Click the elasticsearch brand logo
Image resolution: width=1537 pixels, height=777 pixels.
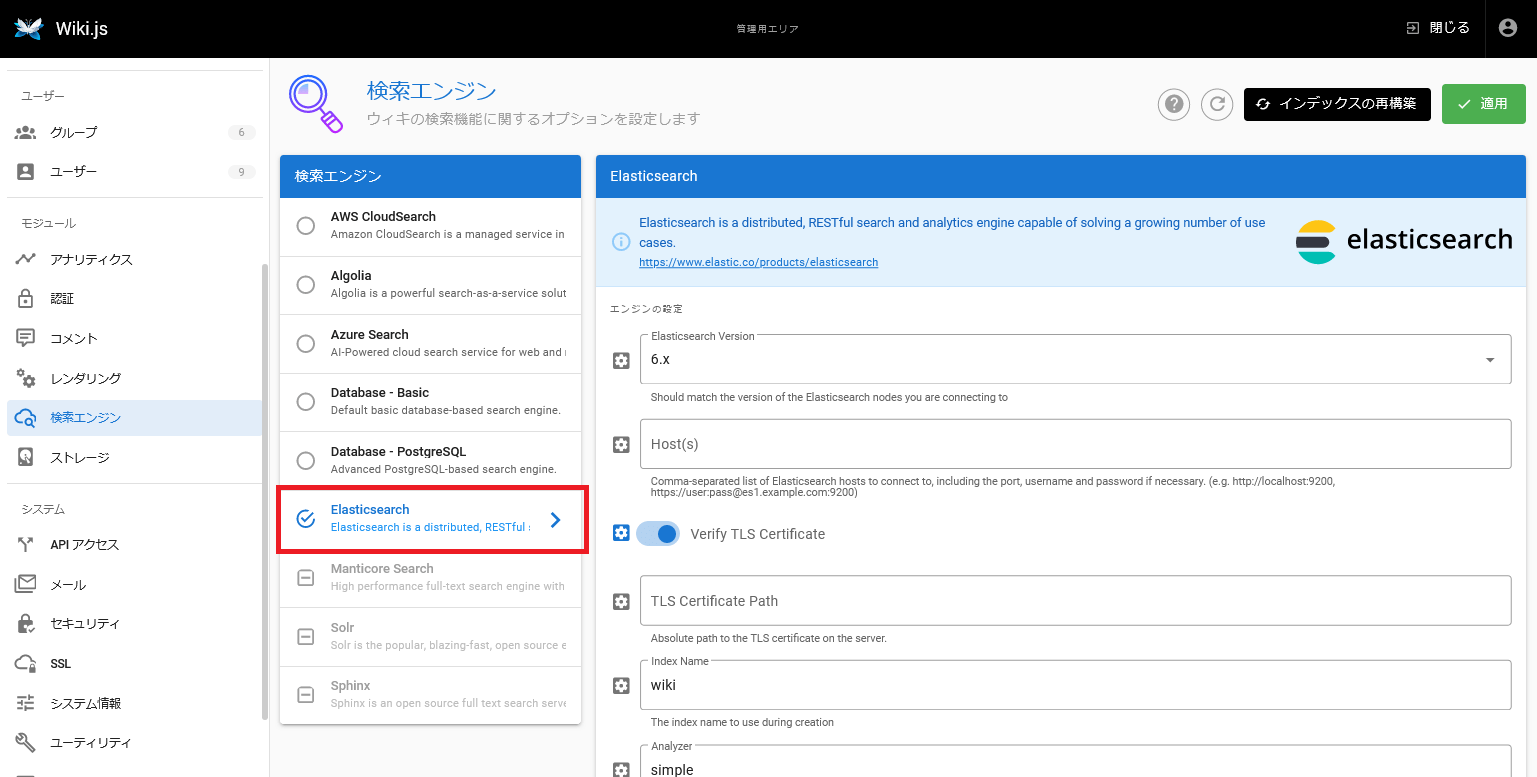1404,241
